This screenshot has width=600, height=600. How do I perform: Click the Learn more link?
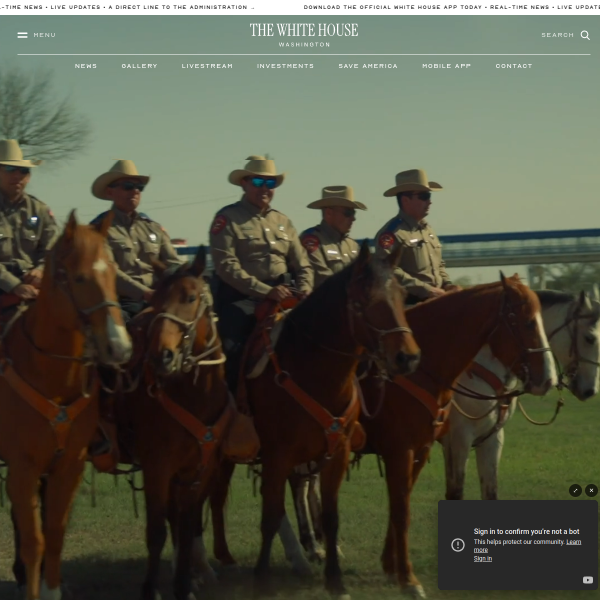(x=573, y=541)
